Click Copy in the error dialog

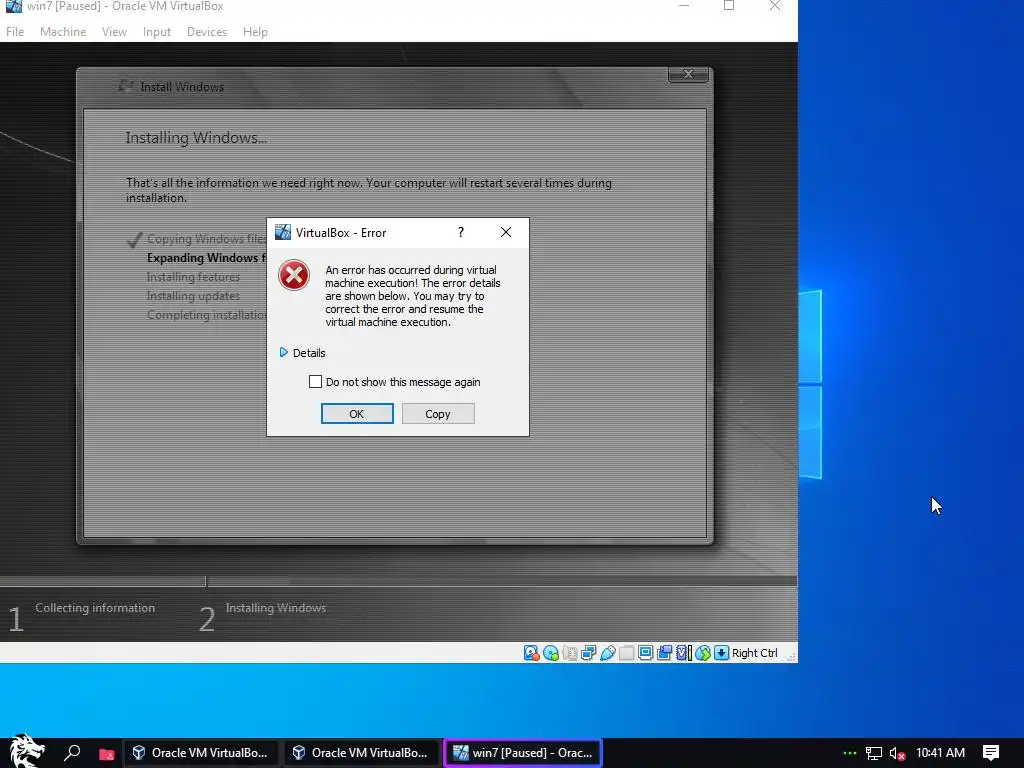pyautogui.click(x=438, y=413)
